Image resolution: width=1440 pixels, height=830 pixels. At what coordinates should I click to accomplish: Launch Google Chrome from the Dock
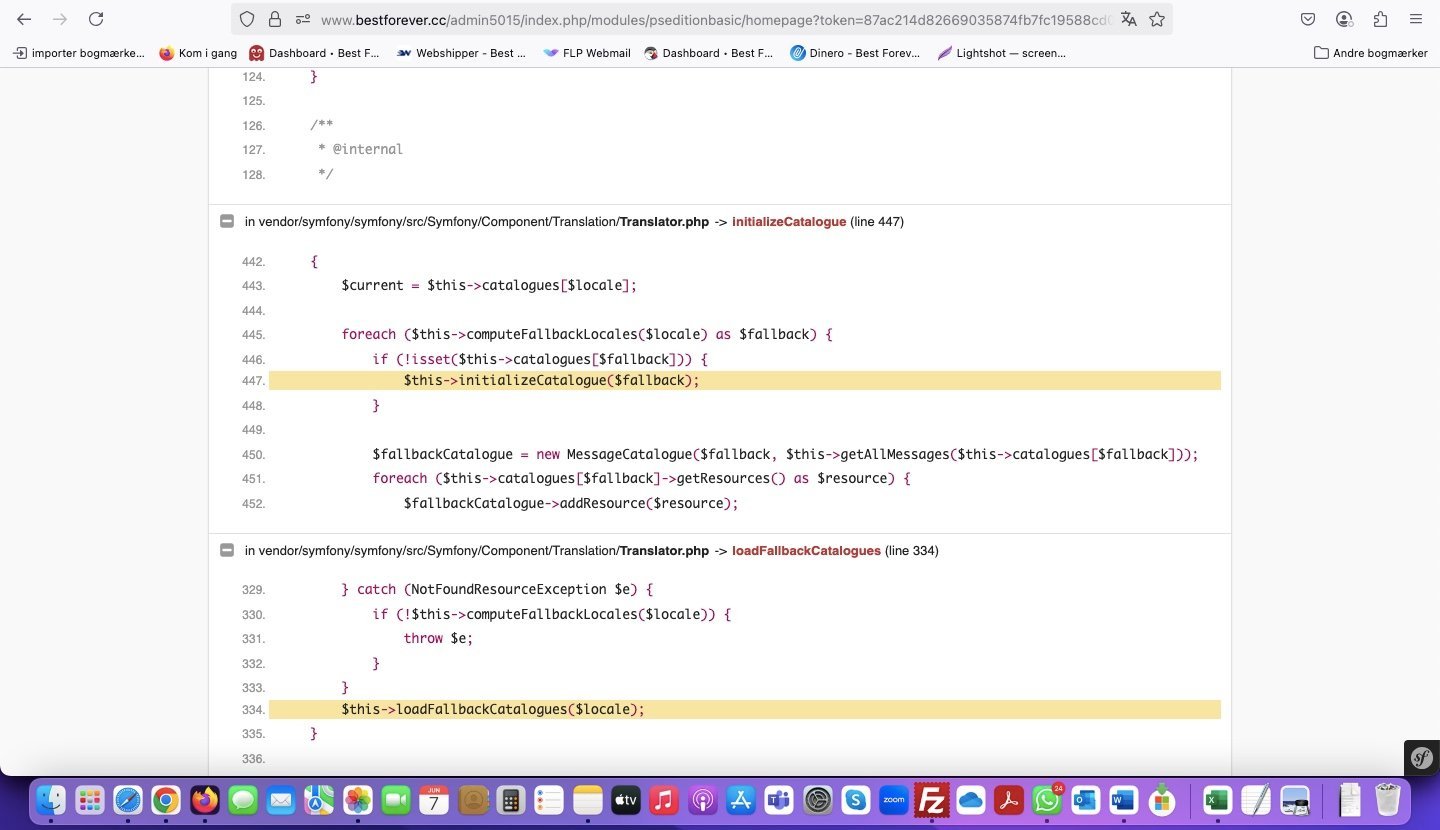(166, 800)
